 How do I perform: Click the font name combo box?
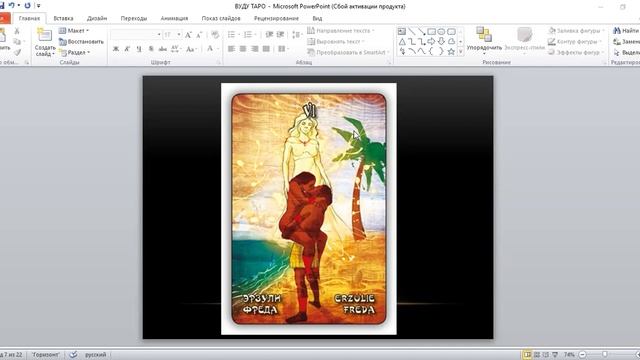click(136, 35)
